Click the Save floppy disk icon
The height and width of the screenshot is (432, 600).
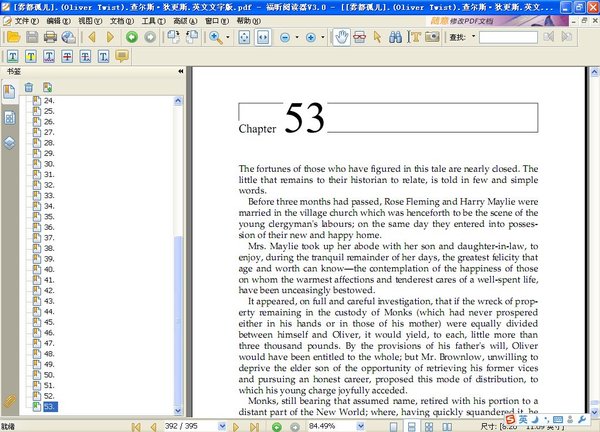pos(32,37)
